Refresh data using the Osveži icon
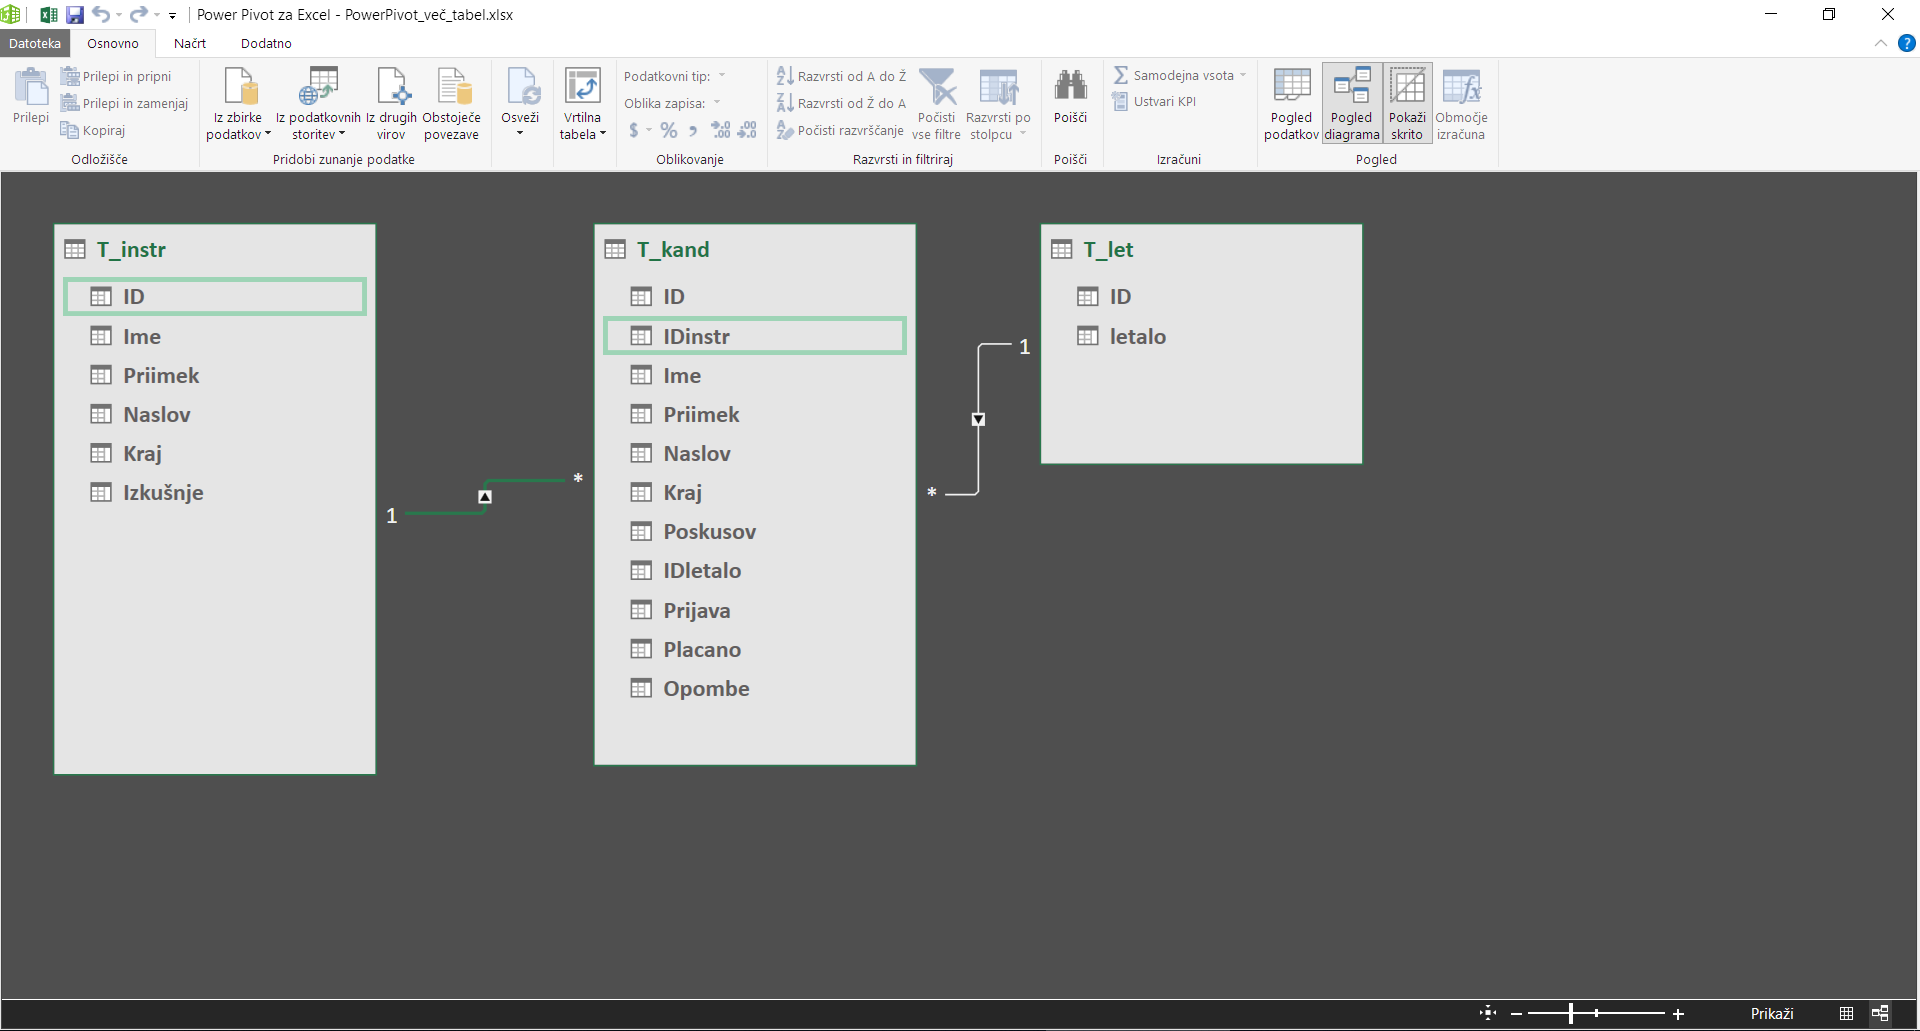1920x1031 pixels. 521,100
